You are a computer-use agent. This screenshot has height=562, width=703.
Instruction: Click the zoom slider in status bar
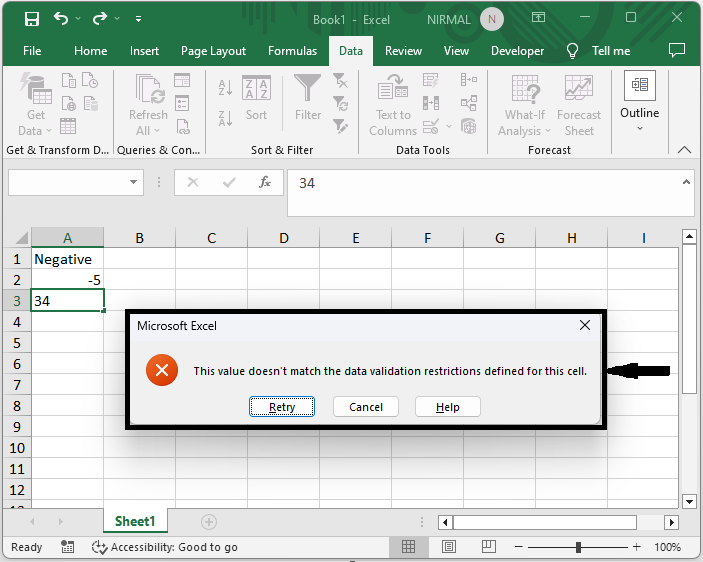tap(578, 547)
